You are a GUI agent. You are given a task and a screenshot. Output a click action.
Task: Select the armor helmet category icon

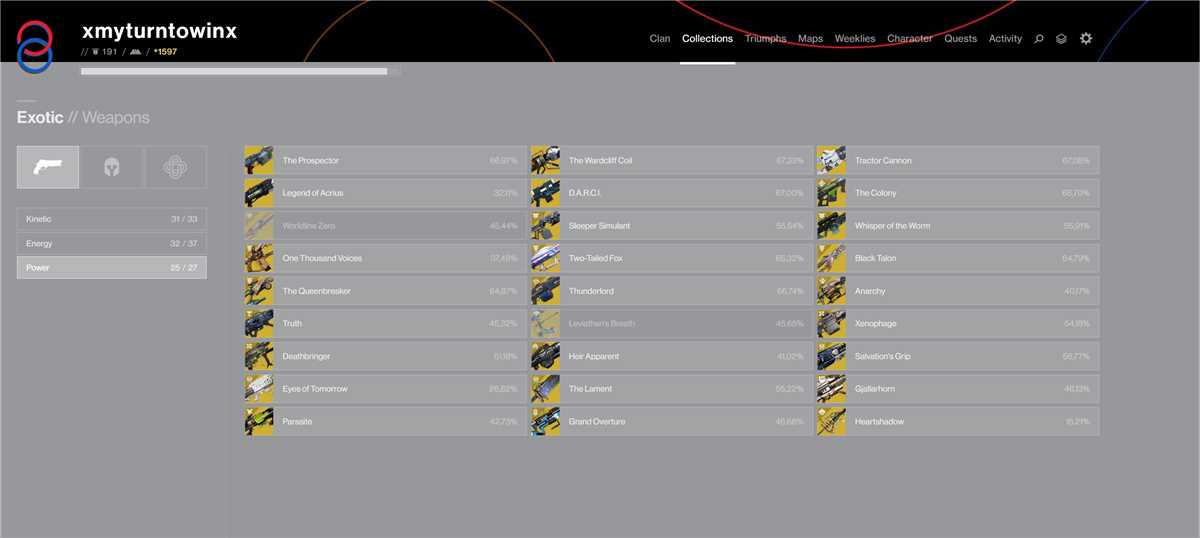[112, 167]
